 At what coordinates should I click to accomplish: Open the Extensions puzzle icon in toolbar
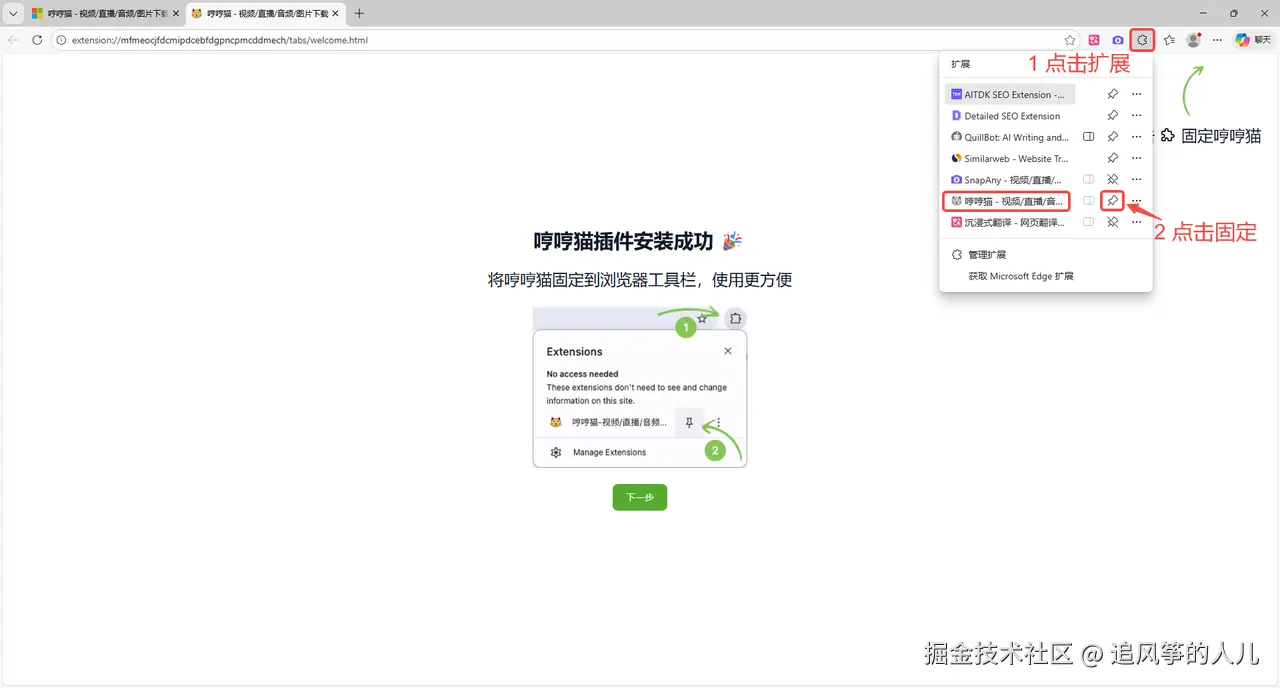point(1142,40)
